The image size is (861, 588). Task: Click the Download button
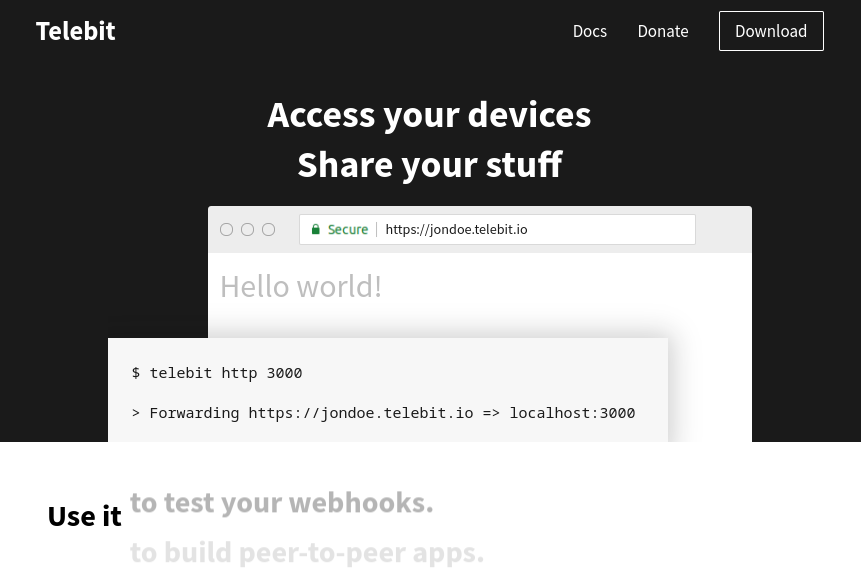point(771,31)
